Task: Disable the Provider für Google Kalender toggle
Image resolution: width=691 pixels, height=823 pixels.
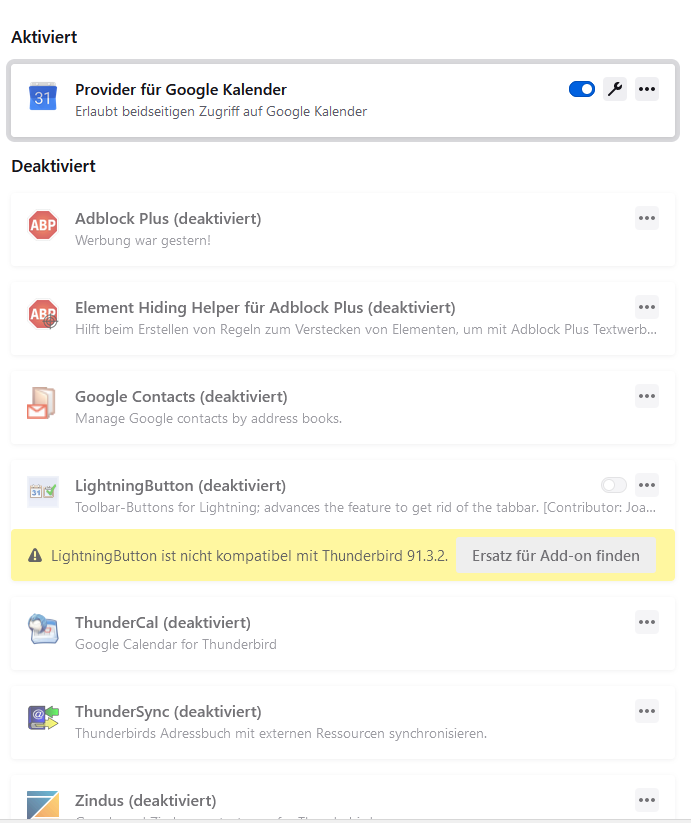Action: 582,90
